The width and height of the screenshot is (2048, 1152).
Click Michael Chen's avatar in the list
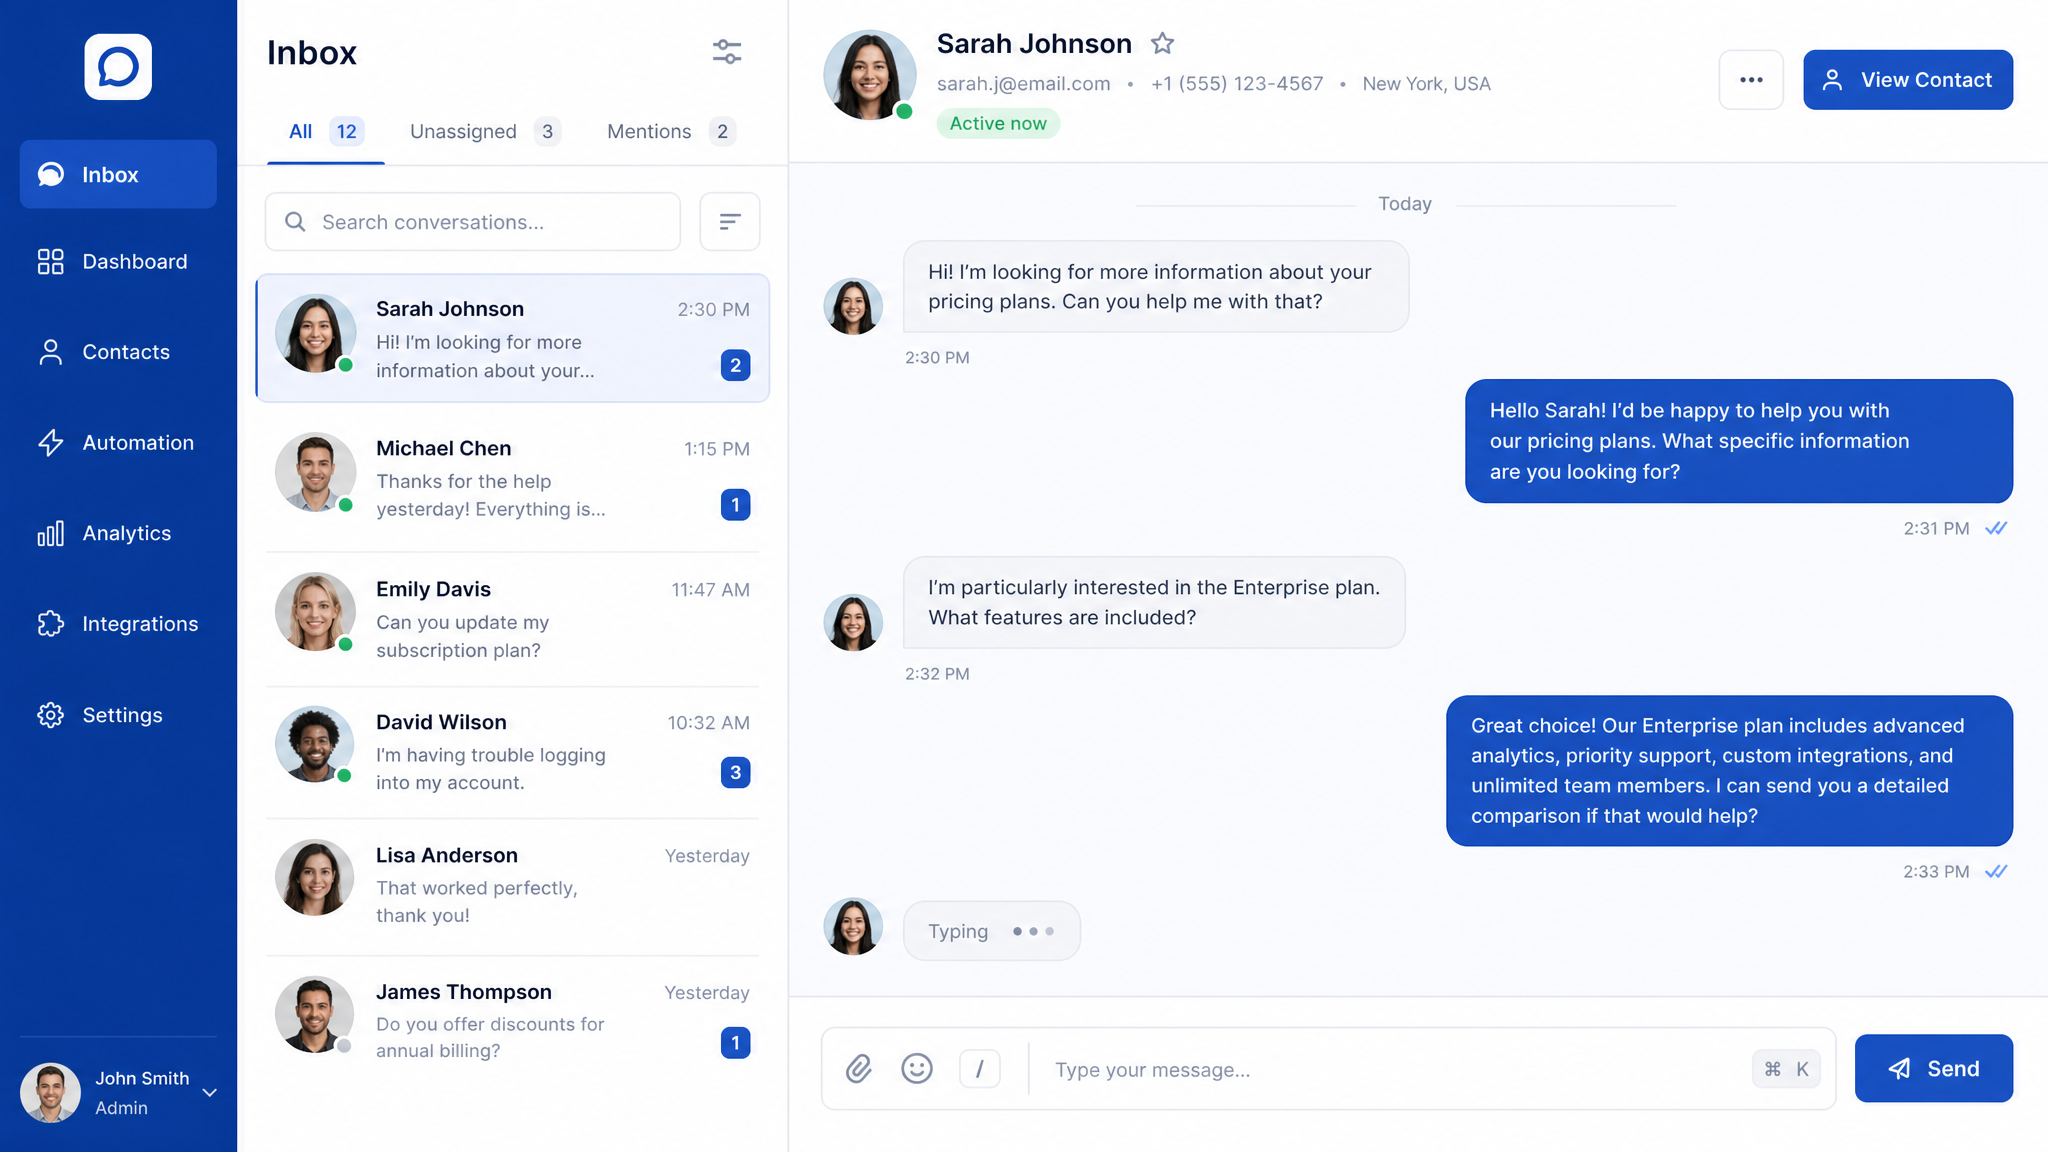[315, 473]
